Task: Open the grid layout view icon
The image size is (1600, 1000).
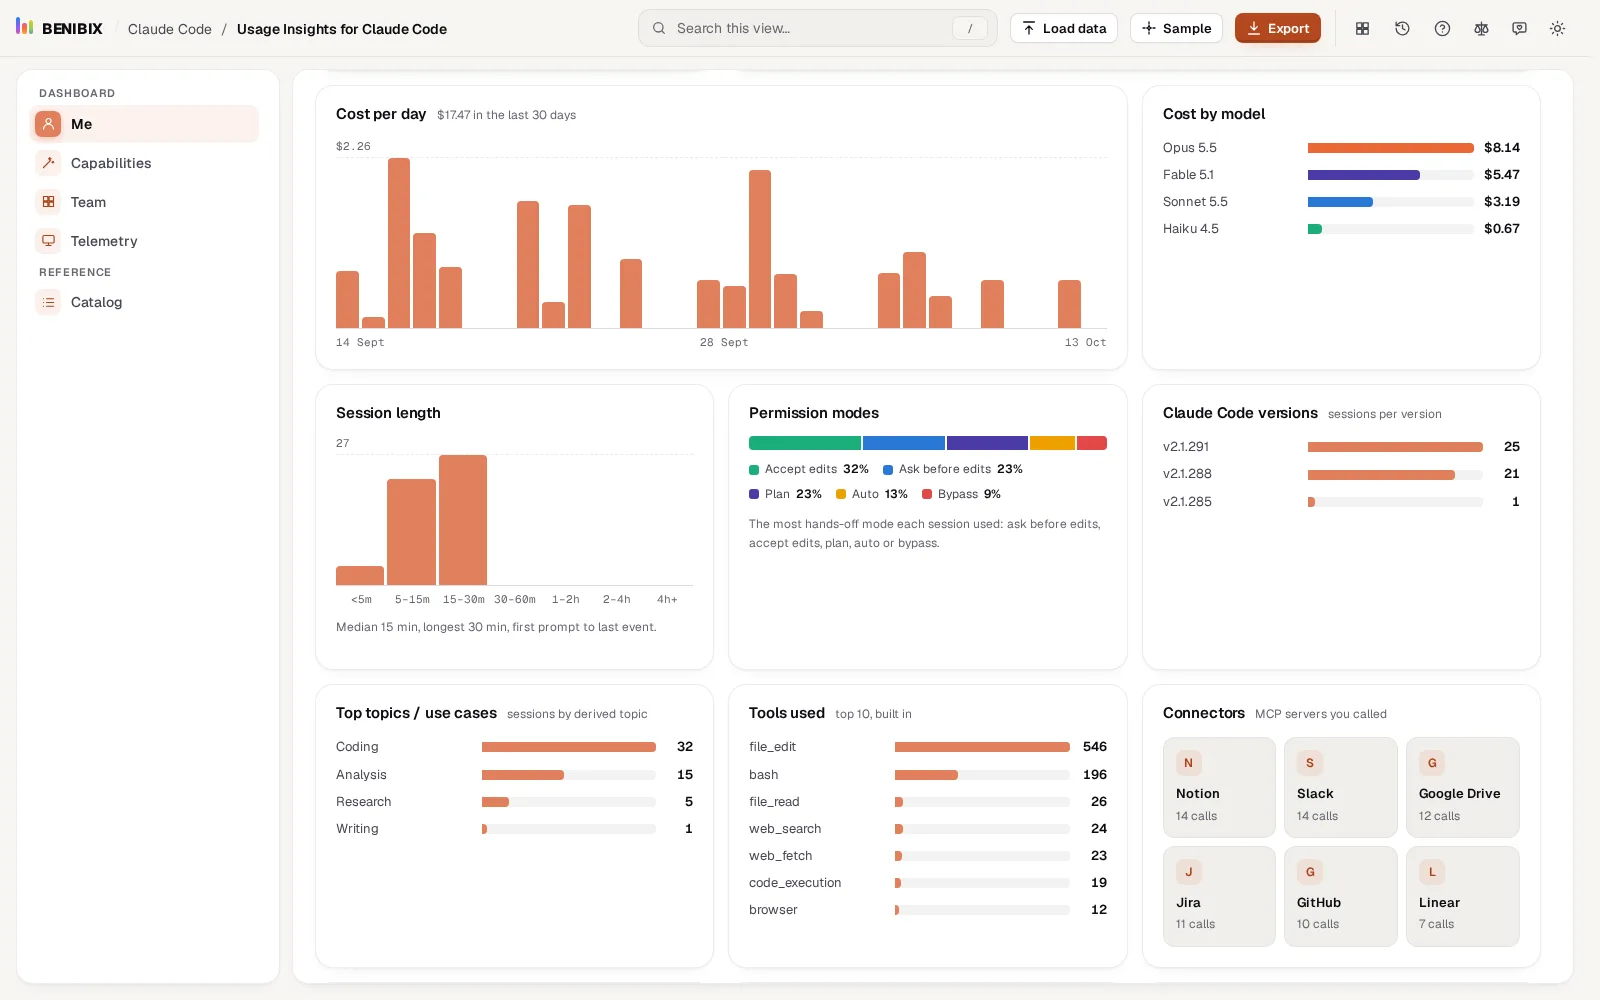Action: [x=1362, y=28]
